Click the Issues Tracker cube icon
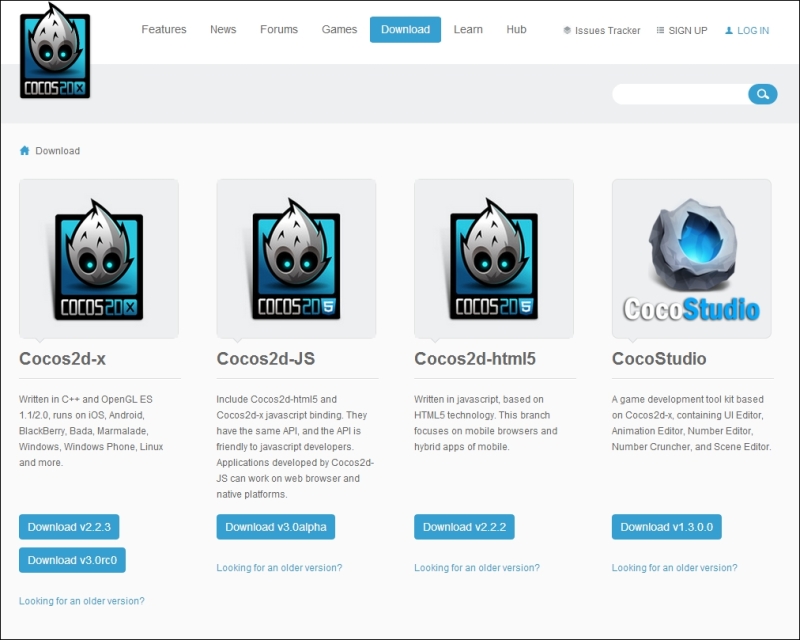Viewport: 800px width, 640px height. click(567, 30)
